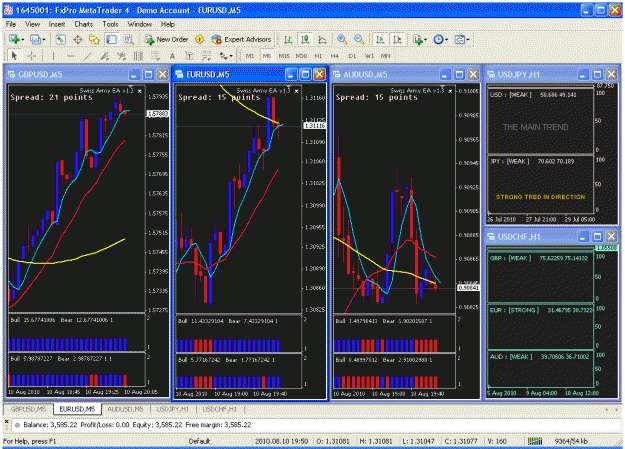Switch chart to Candlesticks mode
This screenshot has width=625, height=449.
305,39
